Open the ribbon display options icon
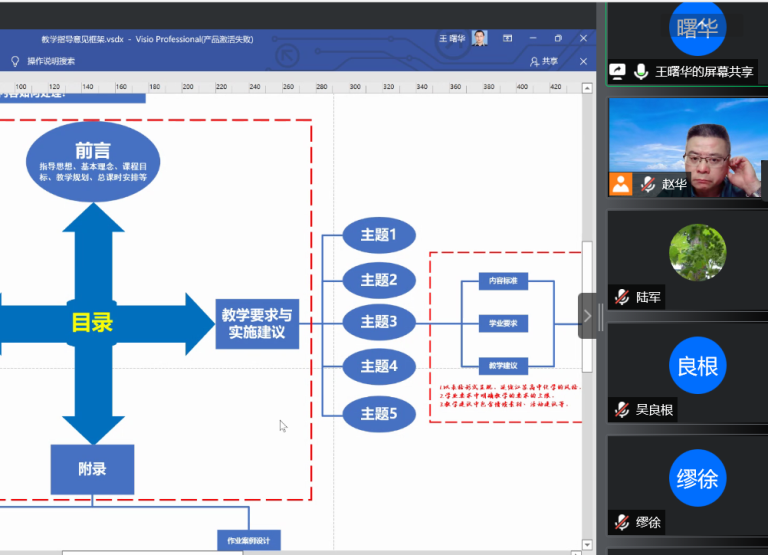Screen dimensions: 768x555 click(x=507, y=39)
